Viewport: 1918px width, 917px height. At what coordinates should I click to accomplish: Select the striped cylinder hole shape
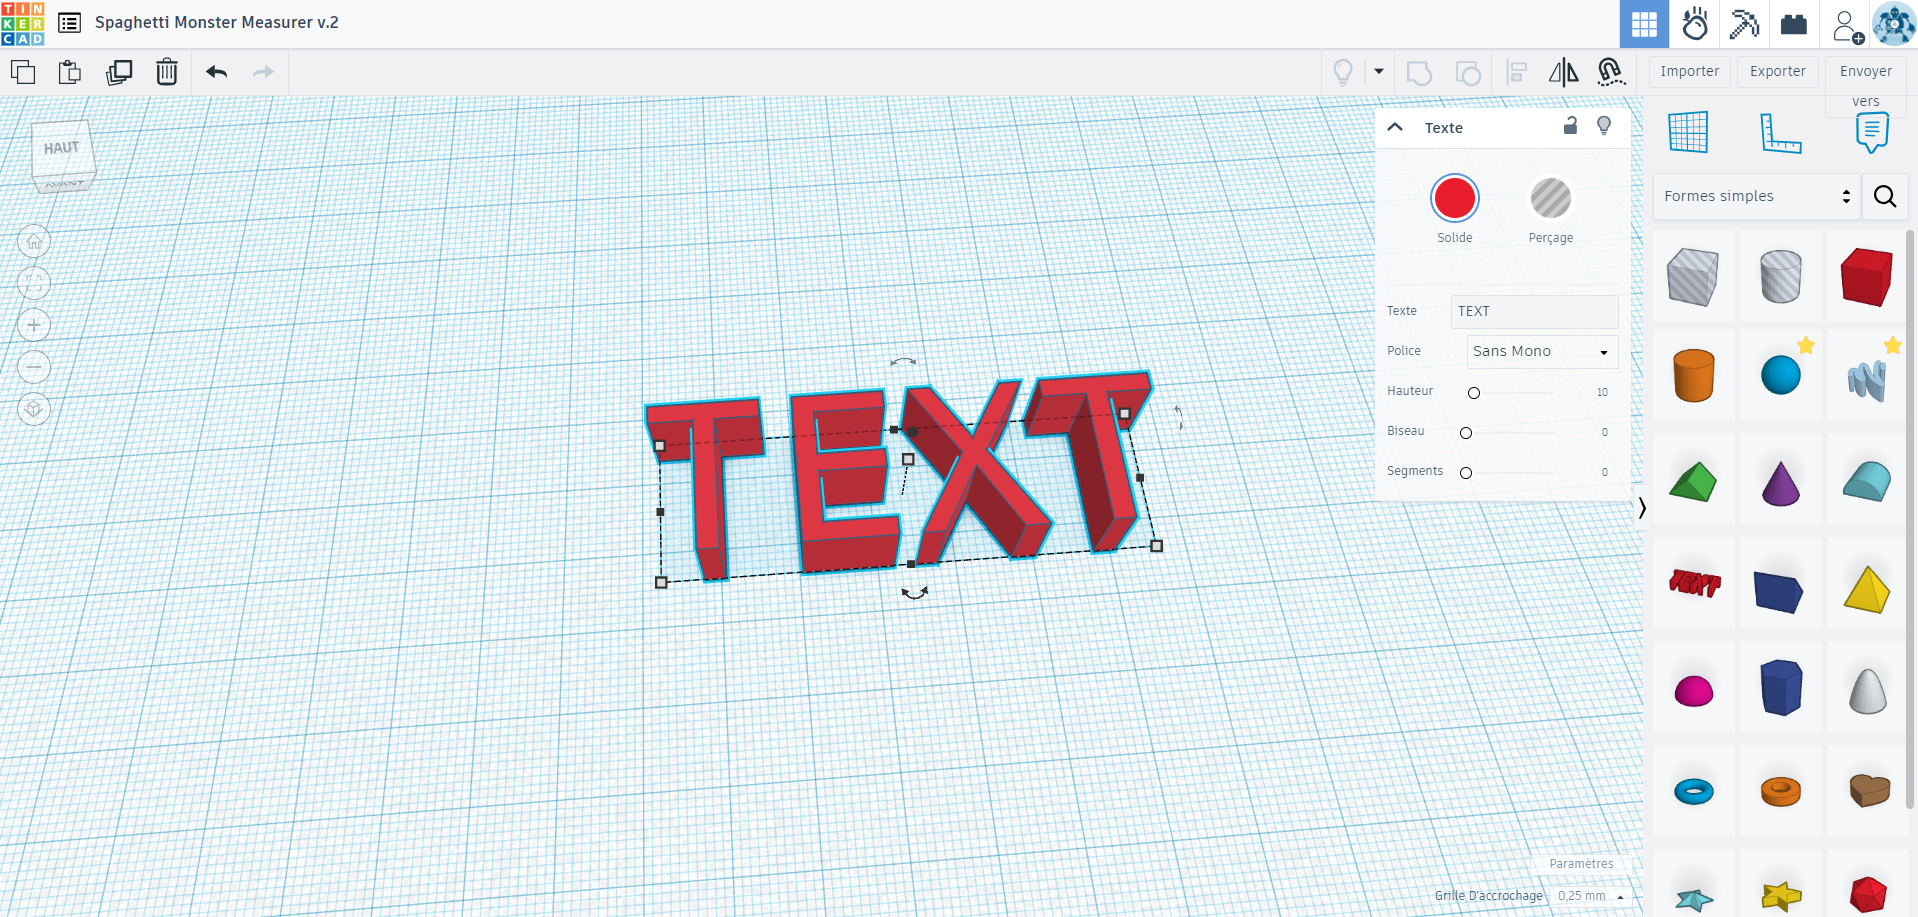point(1780,277)
